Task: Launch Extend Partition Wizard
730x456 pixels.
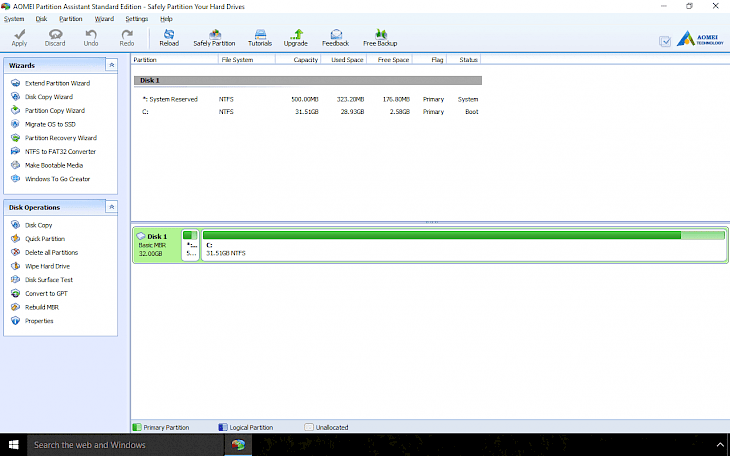Action: (x=57, y=83)
